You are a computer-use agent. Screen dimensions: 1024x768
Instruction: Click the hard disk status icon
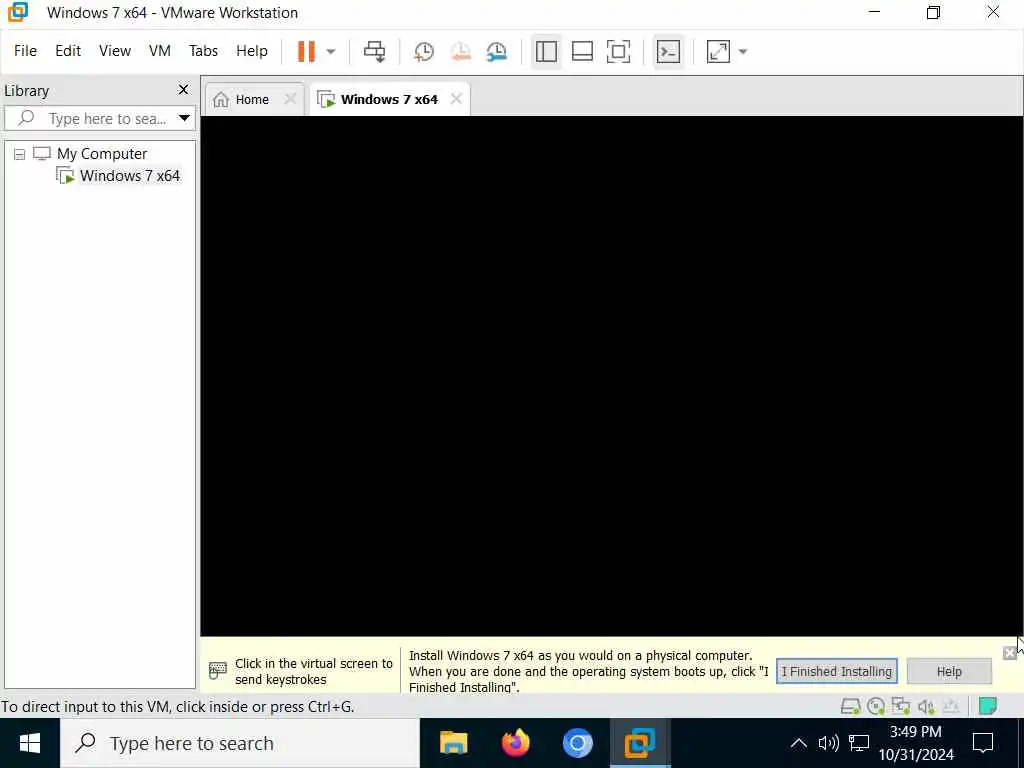[x=850, y=706]
